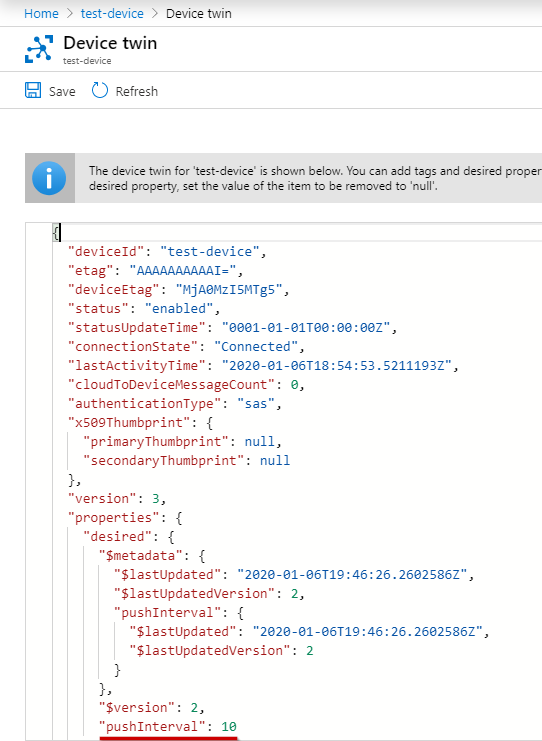The image size is (542, 741).
Task: Click the "Connected" connectionState value
Action: click(x=256, y=346)
